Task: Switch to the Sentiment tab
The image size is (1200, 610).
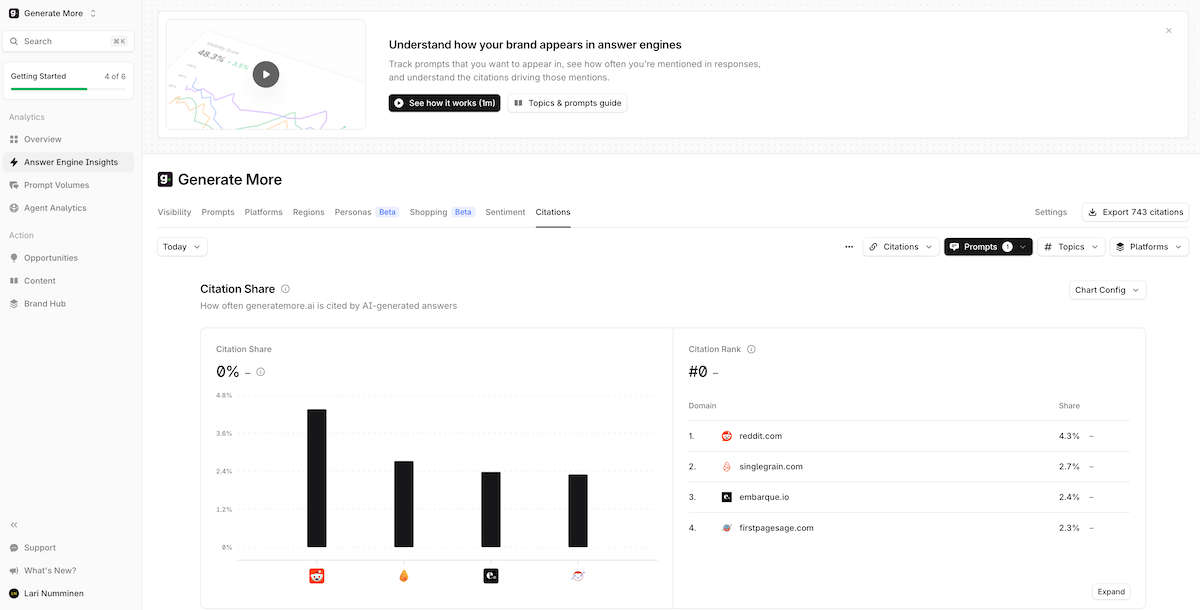Action: coord(505,212)
